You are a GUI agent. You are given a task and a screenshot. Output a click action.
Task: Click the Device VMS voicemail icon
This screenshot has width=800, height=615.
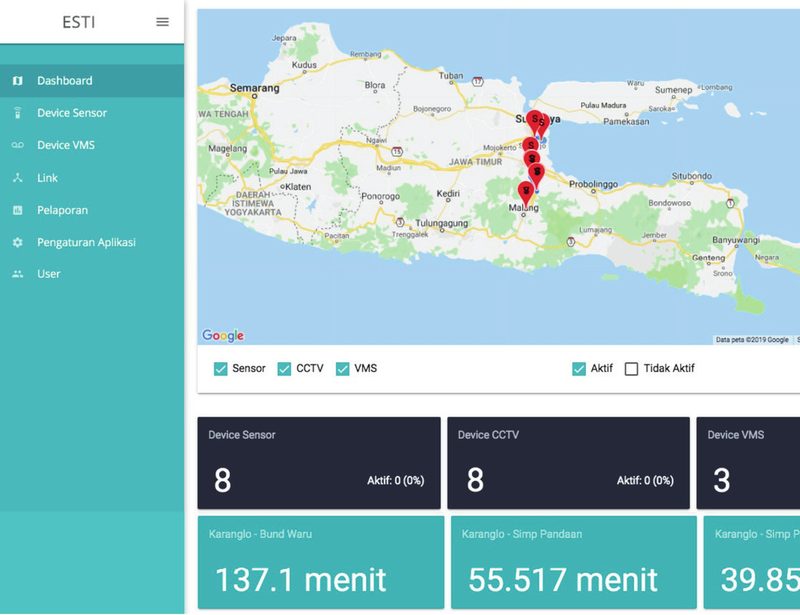18,145
